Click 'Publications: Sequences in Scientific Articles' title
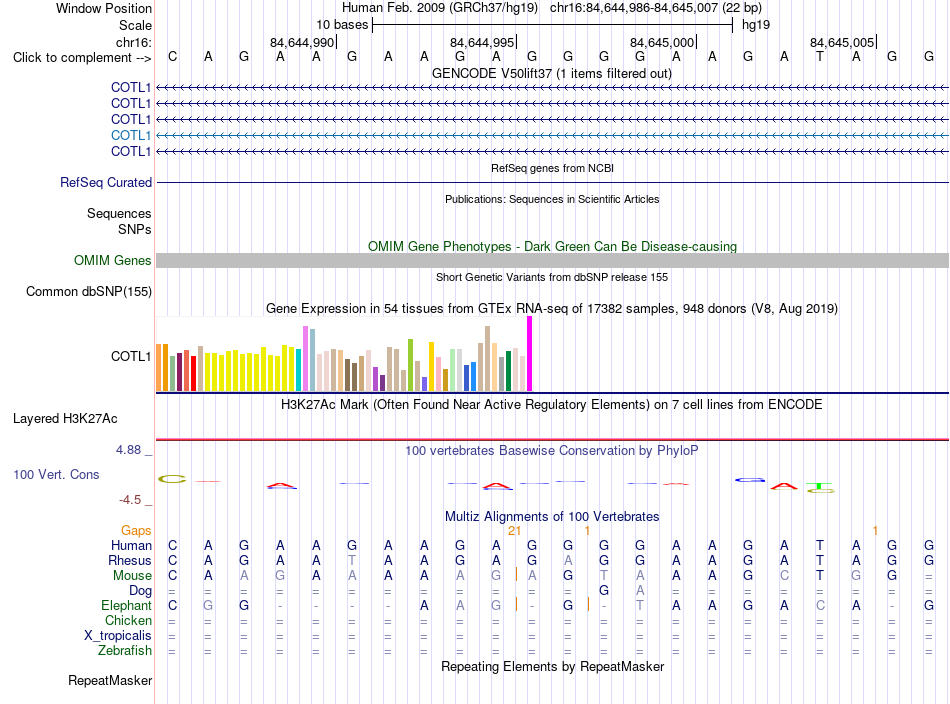The image size is (950, 704). (x=552, y=199)
